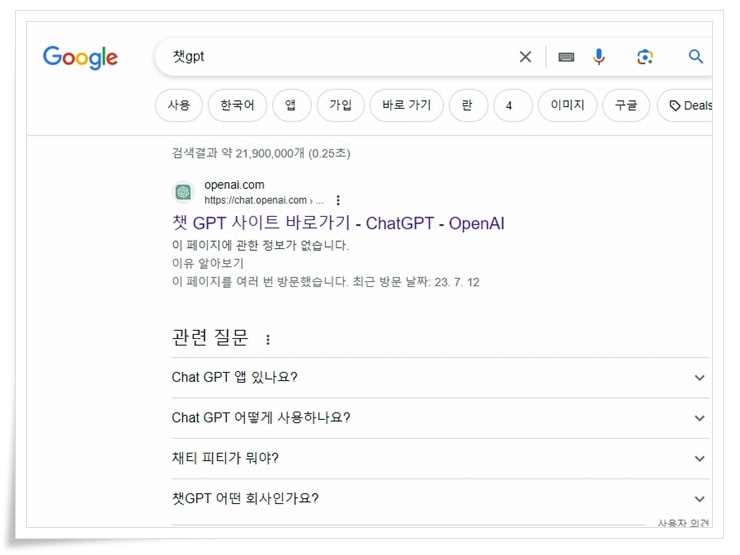
Task: Click the 관련 질문 heading
Action: 210,337
